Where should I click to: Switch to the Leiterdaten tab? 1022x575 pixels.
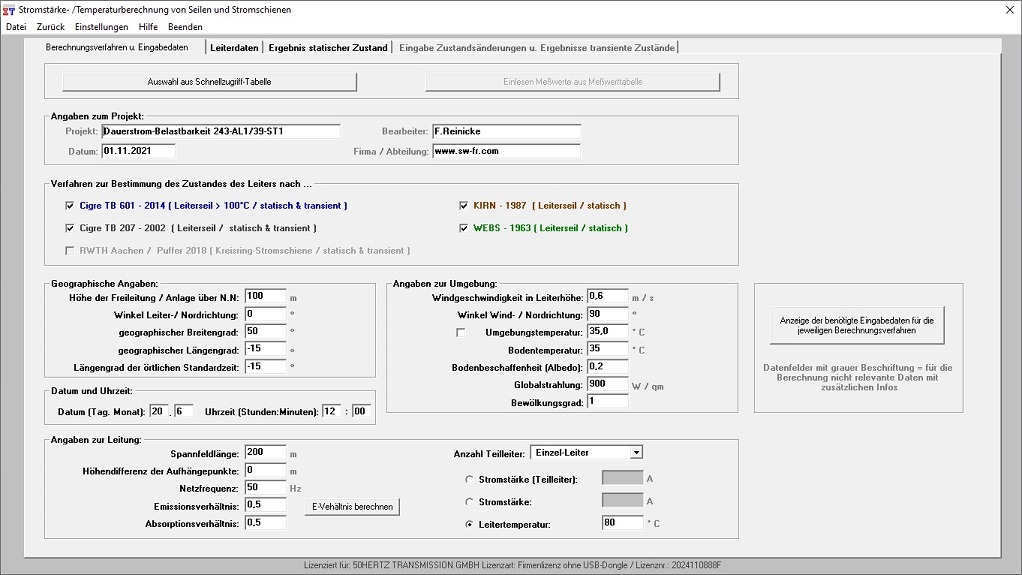click(x=234, y=47)
